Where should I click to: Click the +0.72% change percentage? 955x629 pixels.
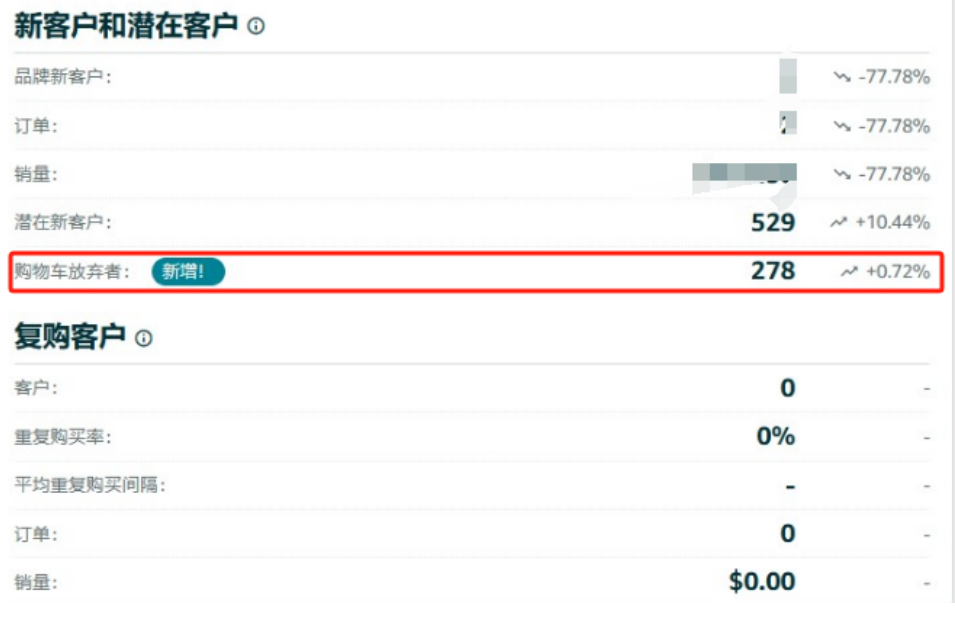pyautogui.click(x=898, y=271)
